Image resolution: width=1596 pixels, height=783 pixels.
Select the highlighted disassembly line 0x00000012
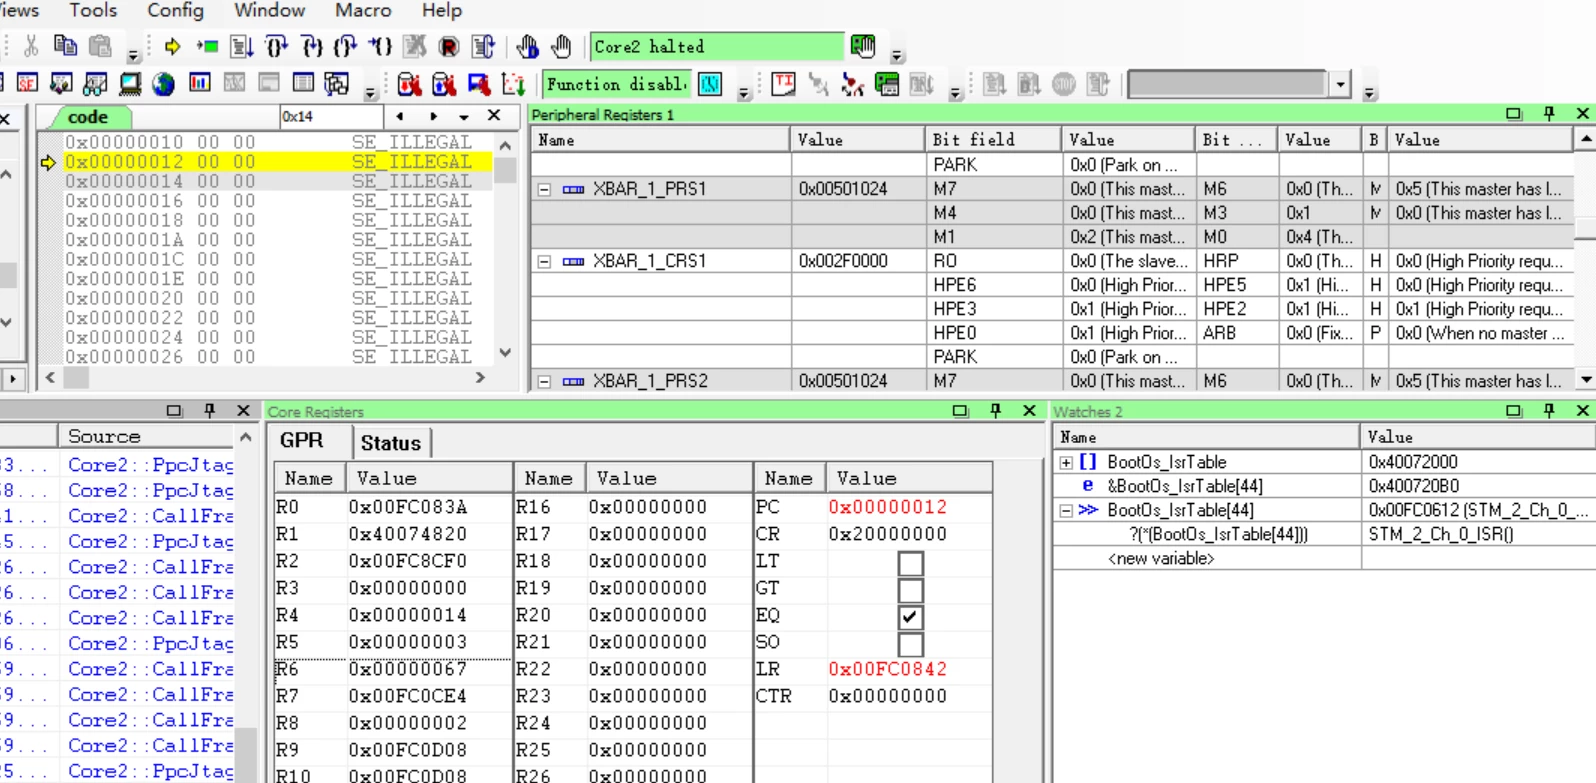[278, 162]
